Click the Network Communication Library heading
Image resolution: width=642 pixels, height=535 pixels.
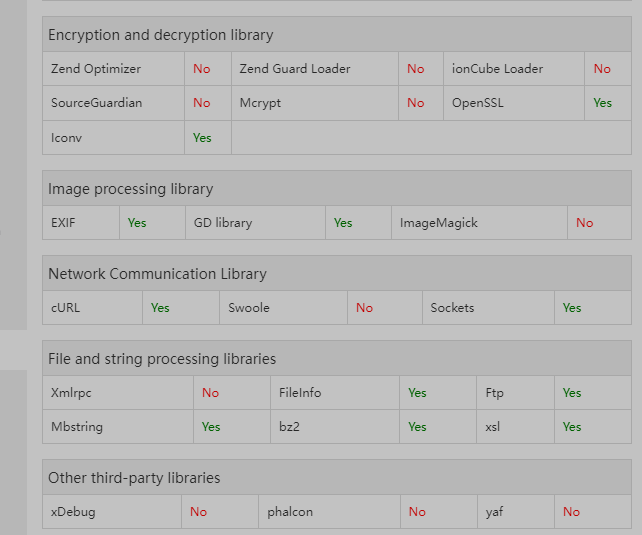[x=158, y=274]
